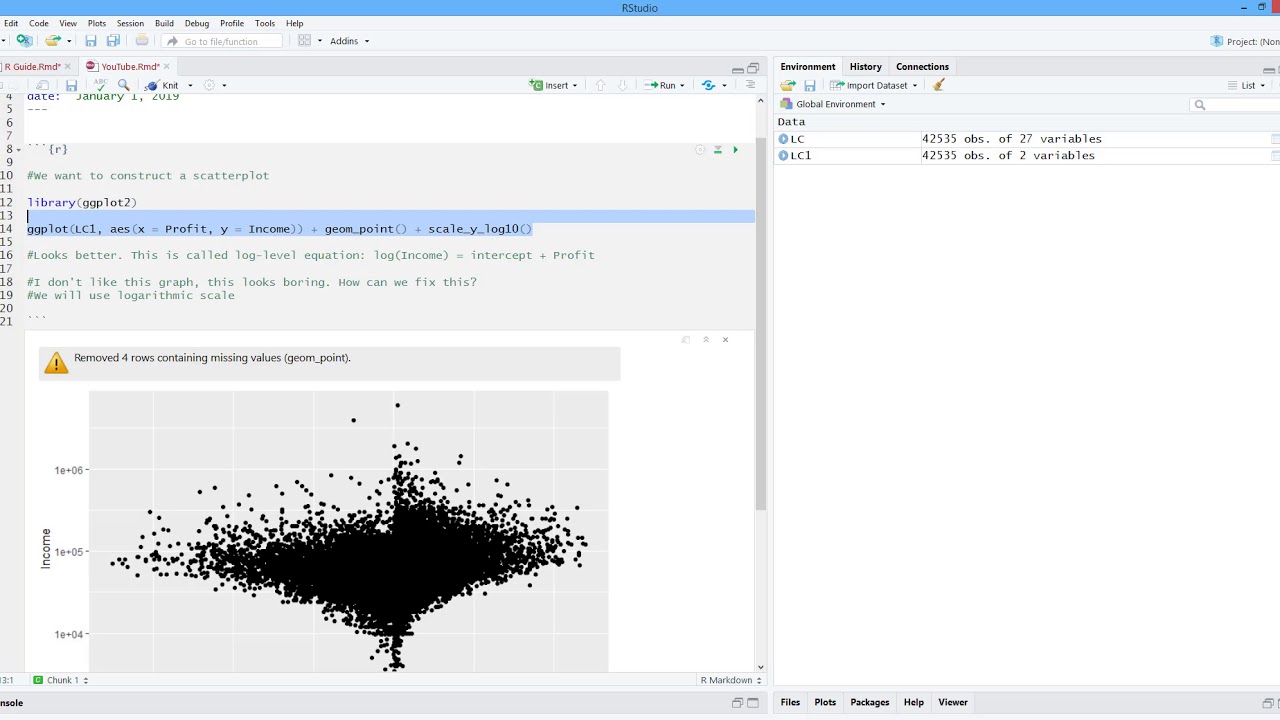1280x720 pixels.
Task: Select the R Guide.Rmd editor tab
Action: tap(33, 67)
